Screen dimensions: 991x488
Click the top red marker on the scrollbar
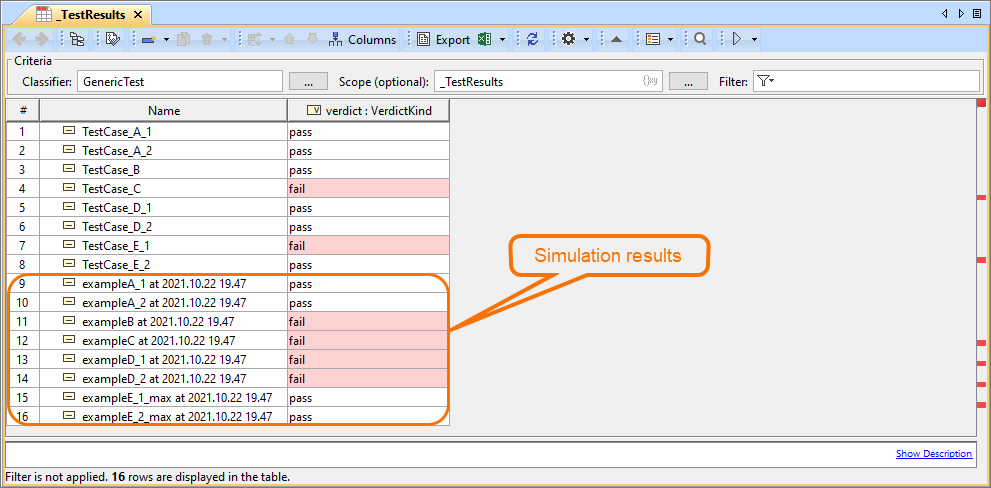(x=981, y=102)
